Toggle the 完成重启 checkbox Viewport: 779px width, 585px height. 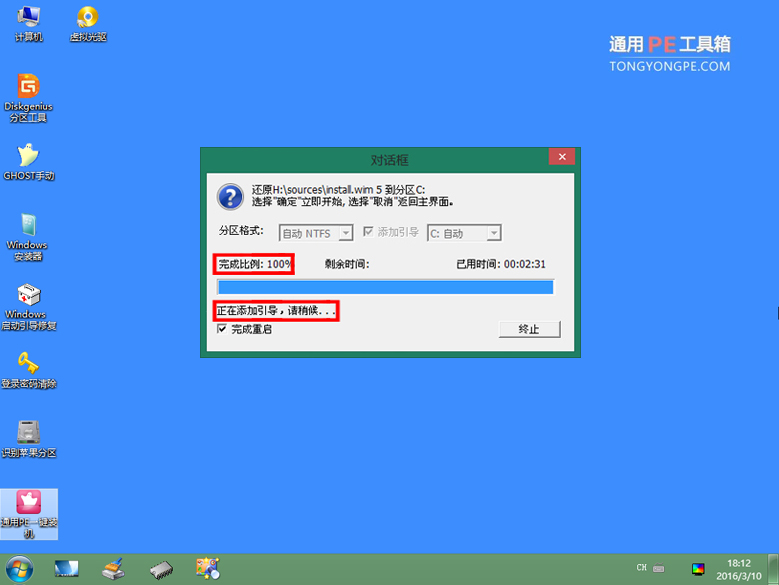(222, 329)
